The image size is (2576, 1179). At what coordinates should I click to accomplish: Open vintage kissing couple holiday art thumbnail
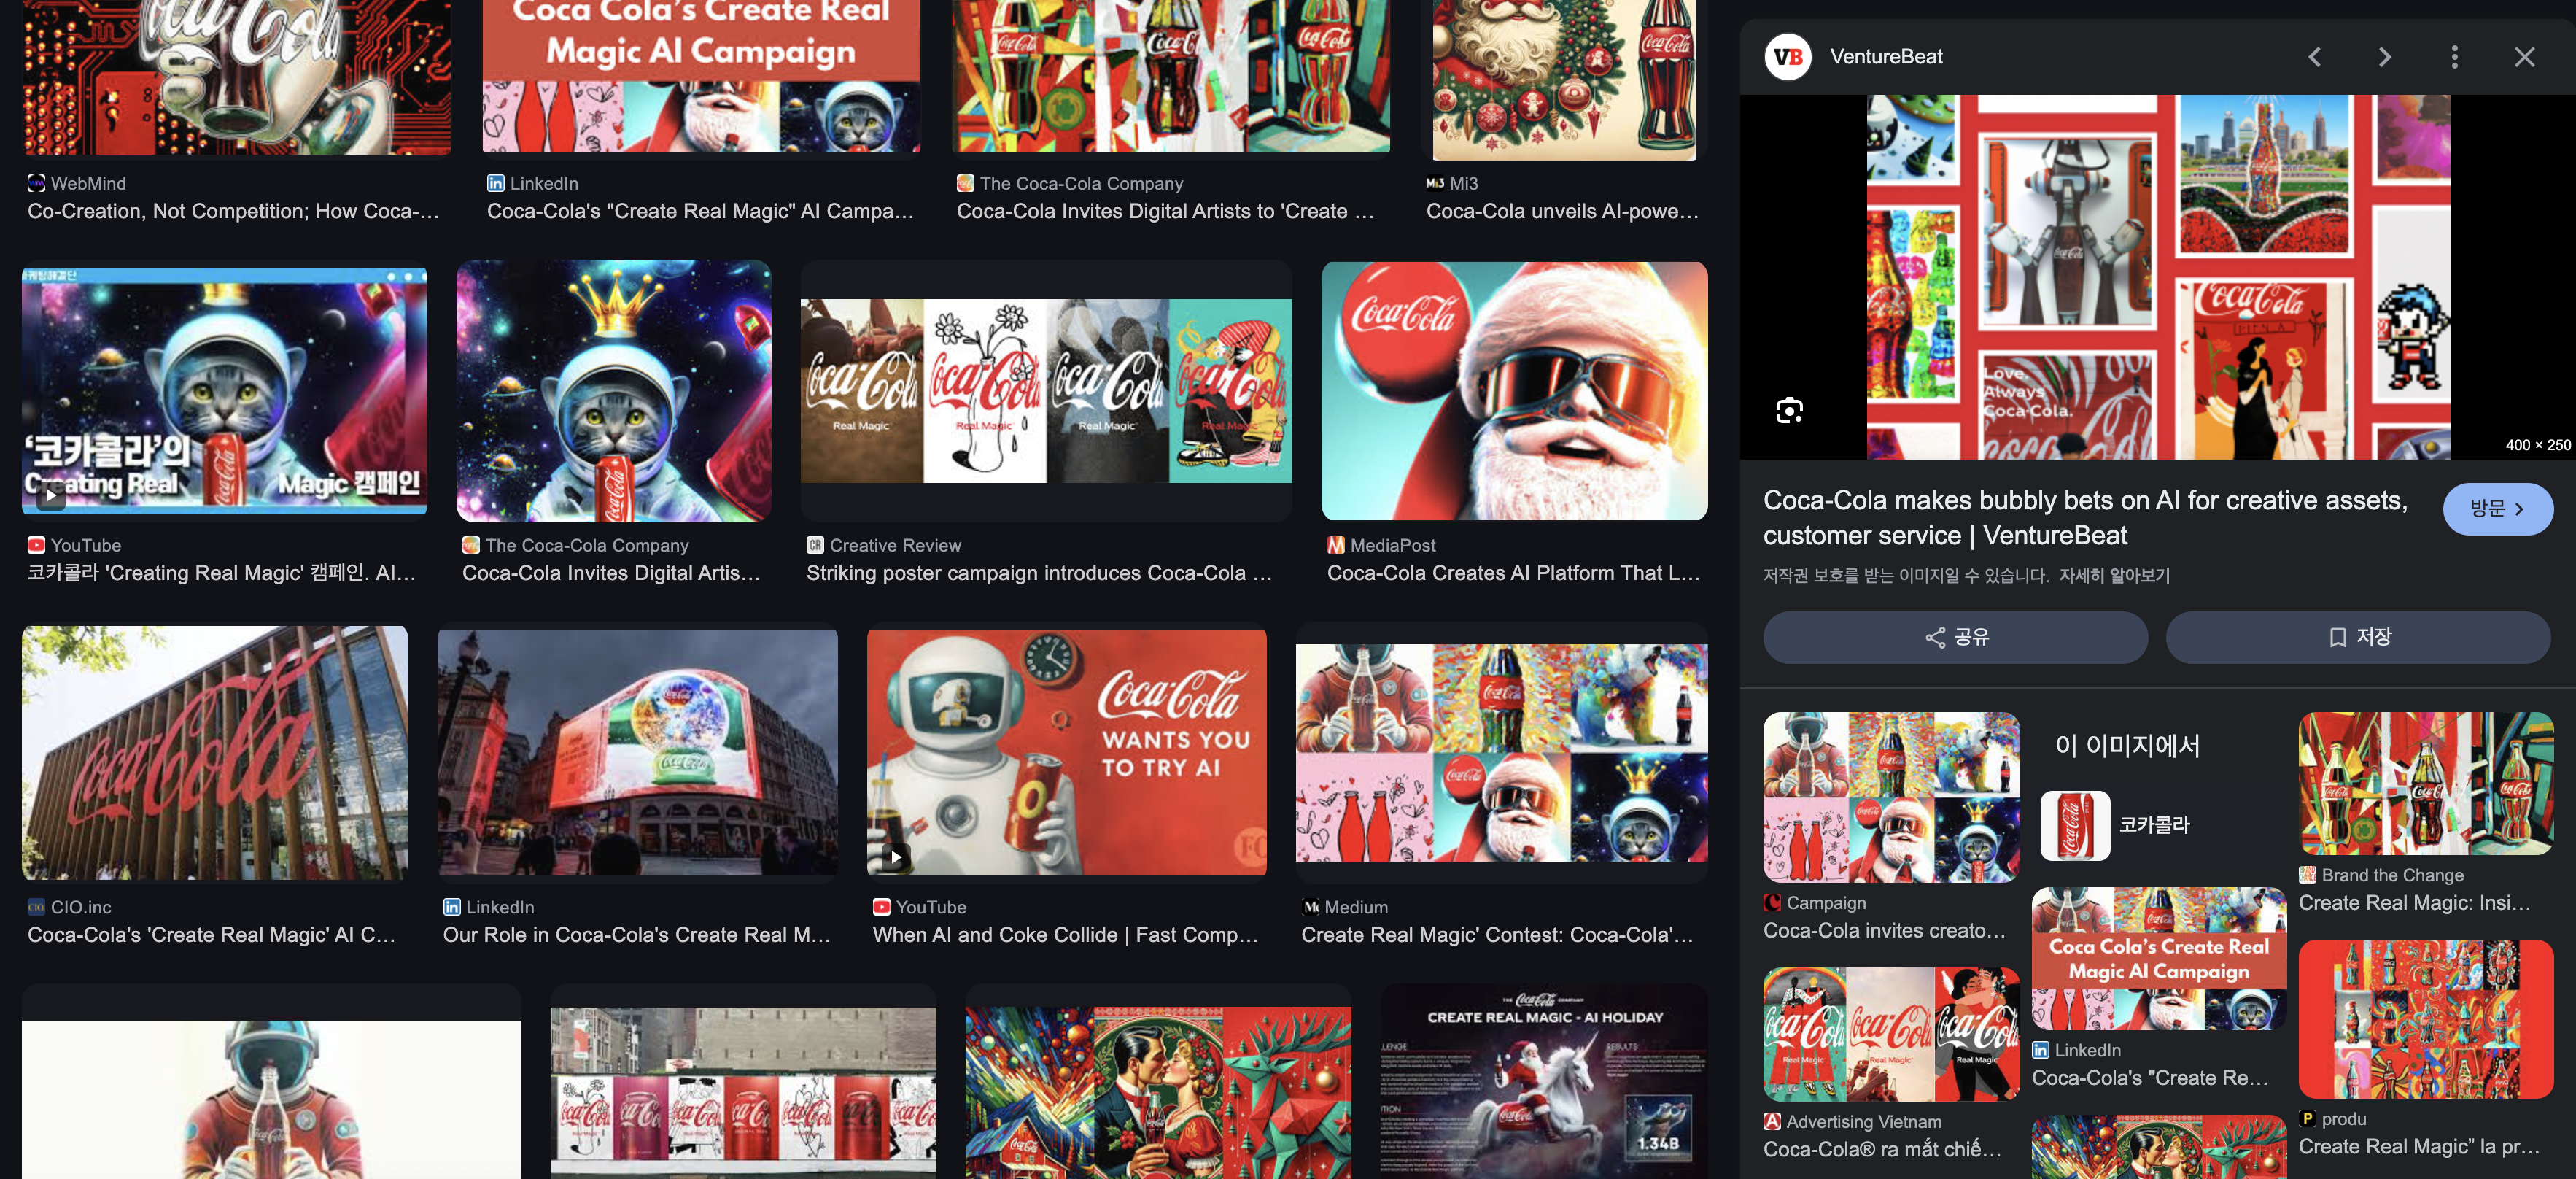[1157, 1093]
